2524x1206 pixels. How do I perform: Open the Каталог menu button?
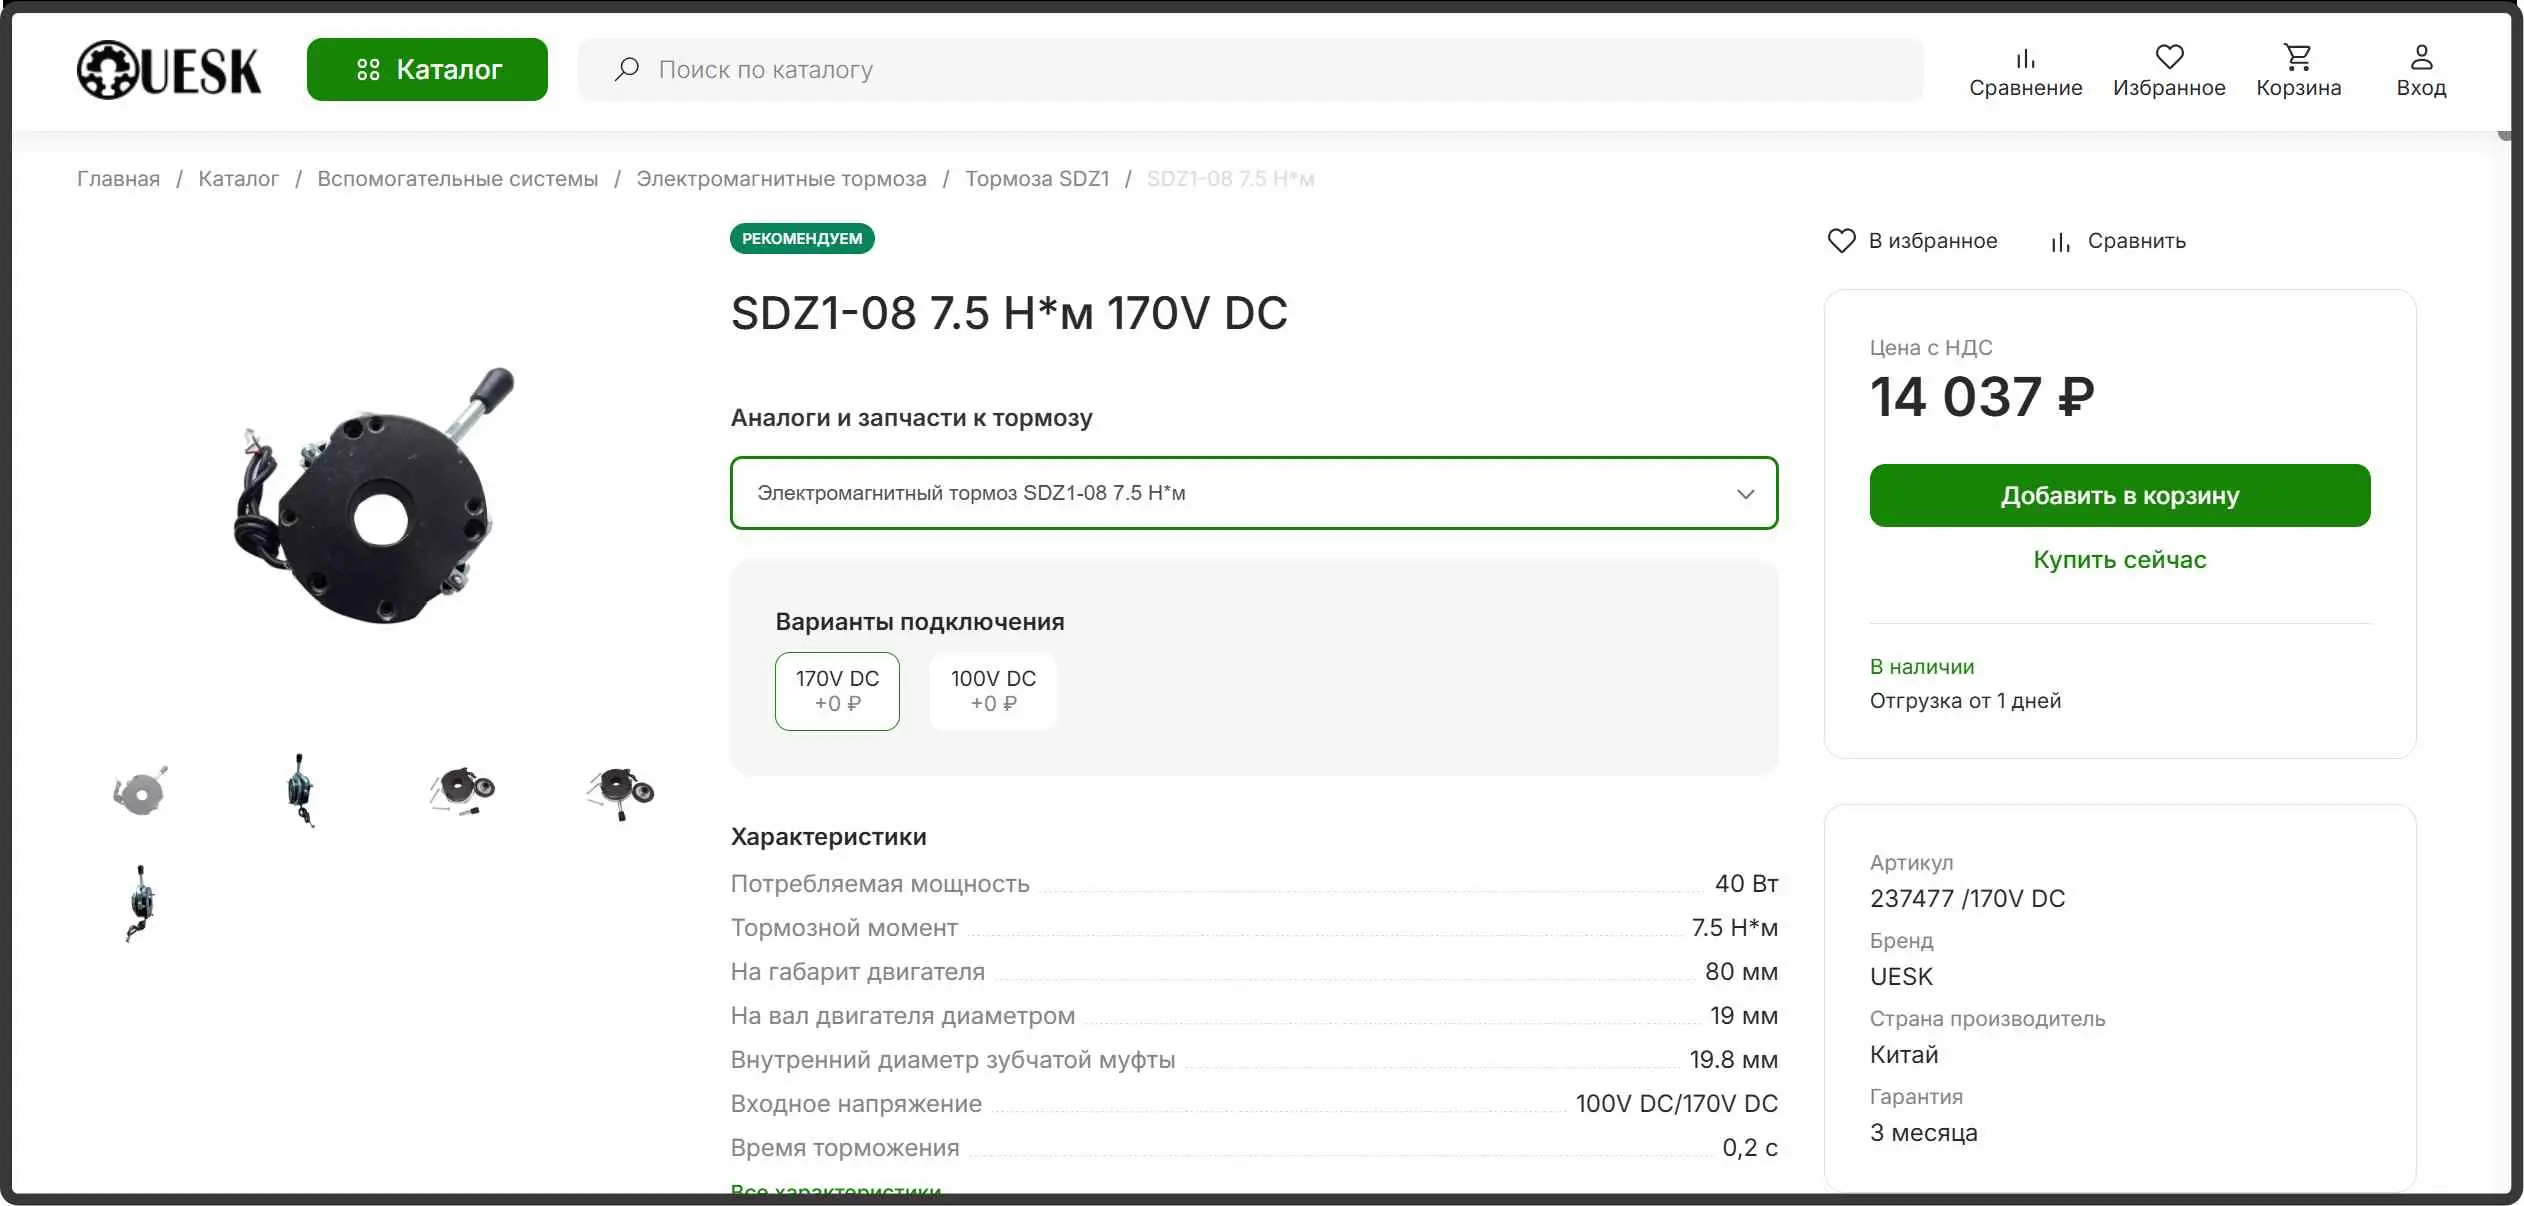(427, 69)
